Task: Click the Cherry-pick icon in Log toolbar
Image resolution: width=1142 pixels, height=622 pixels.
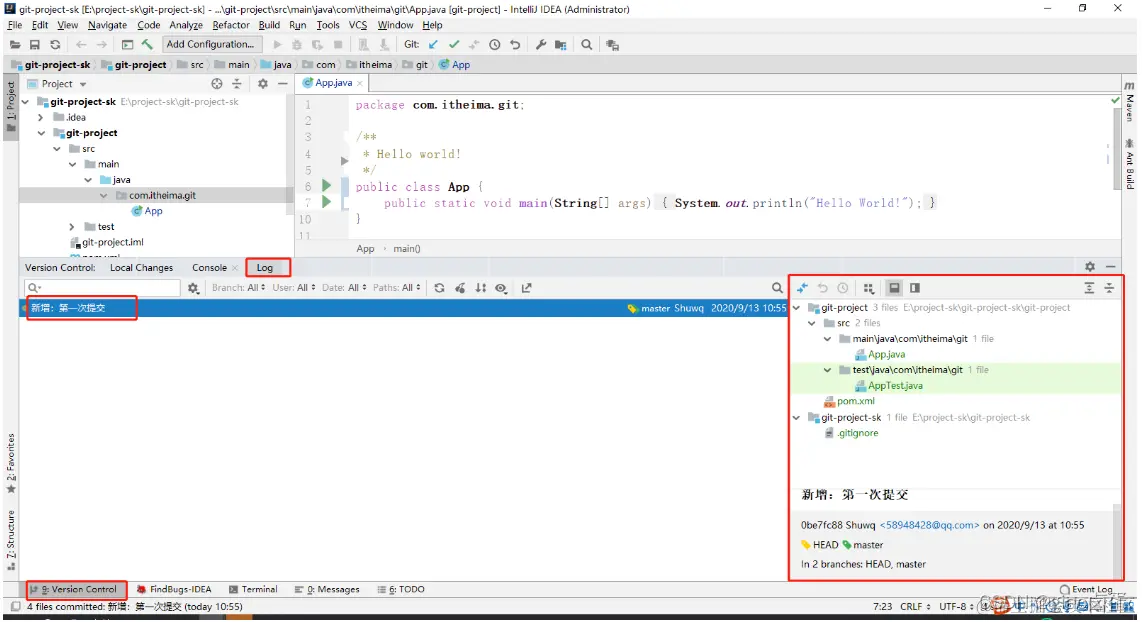Action: pyautogui.click(x=460, y=288)
